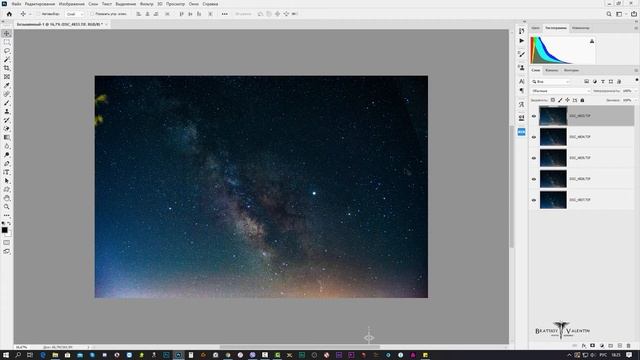This screenshot has height=360, width=640.
Task: Hide the DSC_4806.TIF layer
Action: pos(534,179)
